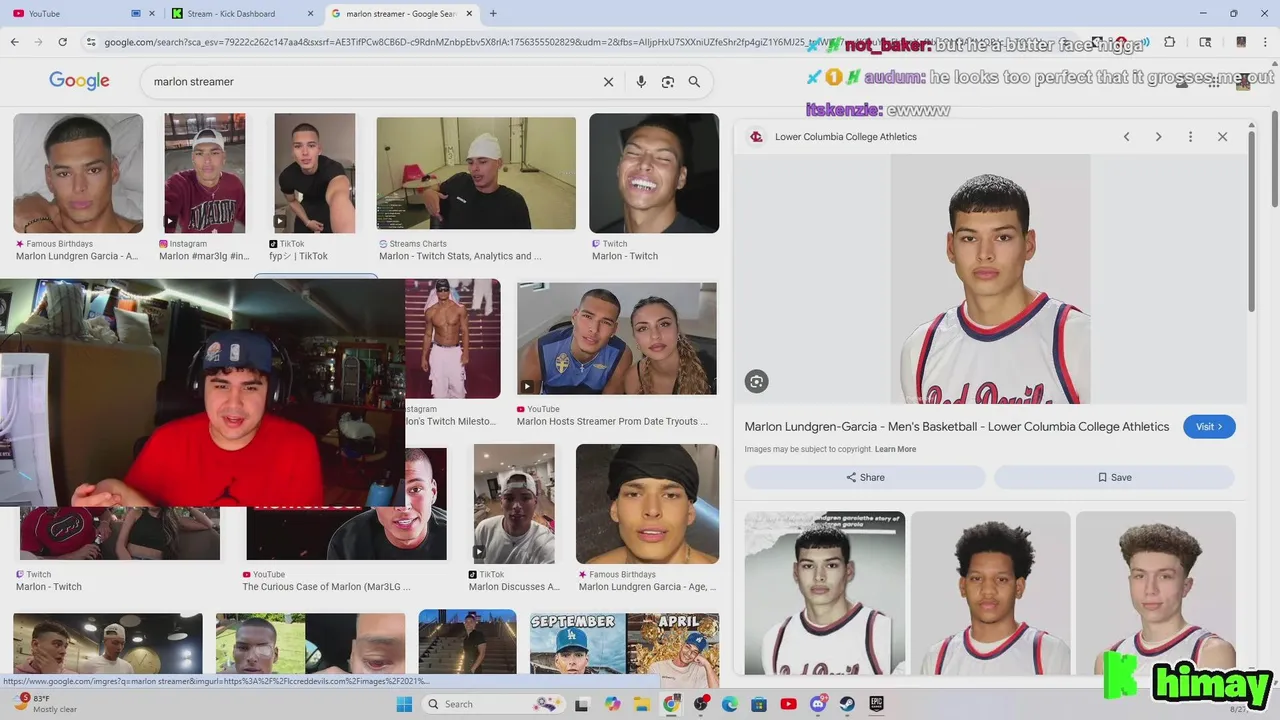The width and height of the screenshot is (1280, 720).
Task: Open main basketball portrait in preview panel
Action: pyautogui.click(x=990, y=279)
